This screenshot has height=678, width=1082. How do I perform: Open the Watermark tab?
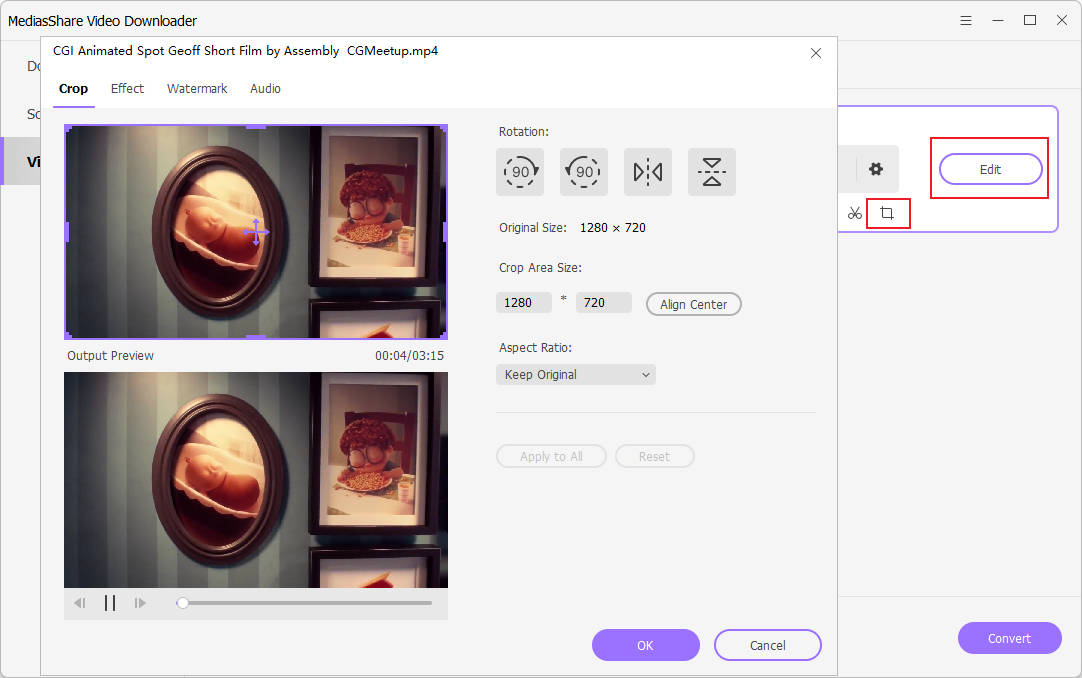point(197,89)
